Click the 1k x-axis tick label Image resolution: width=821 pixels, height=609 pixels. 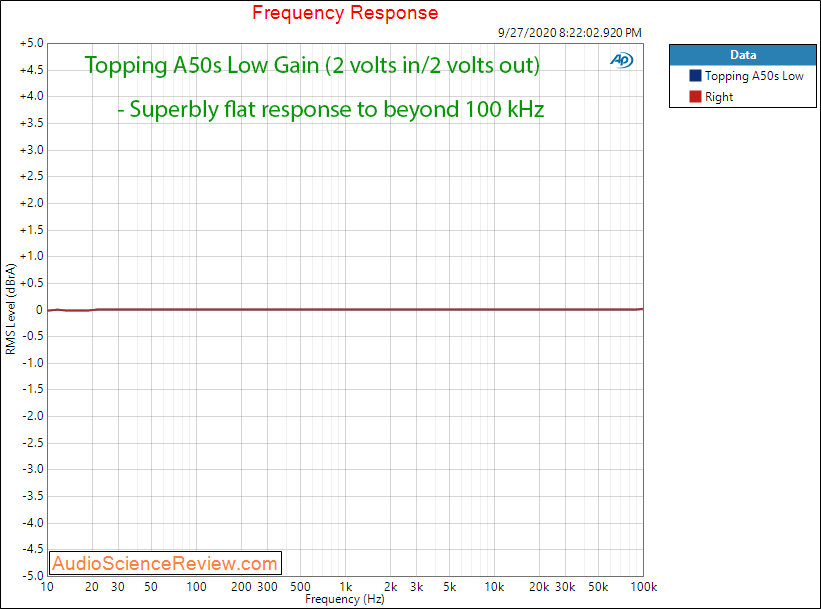(x=346, y=587)
